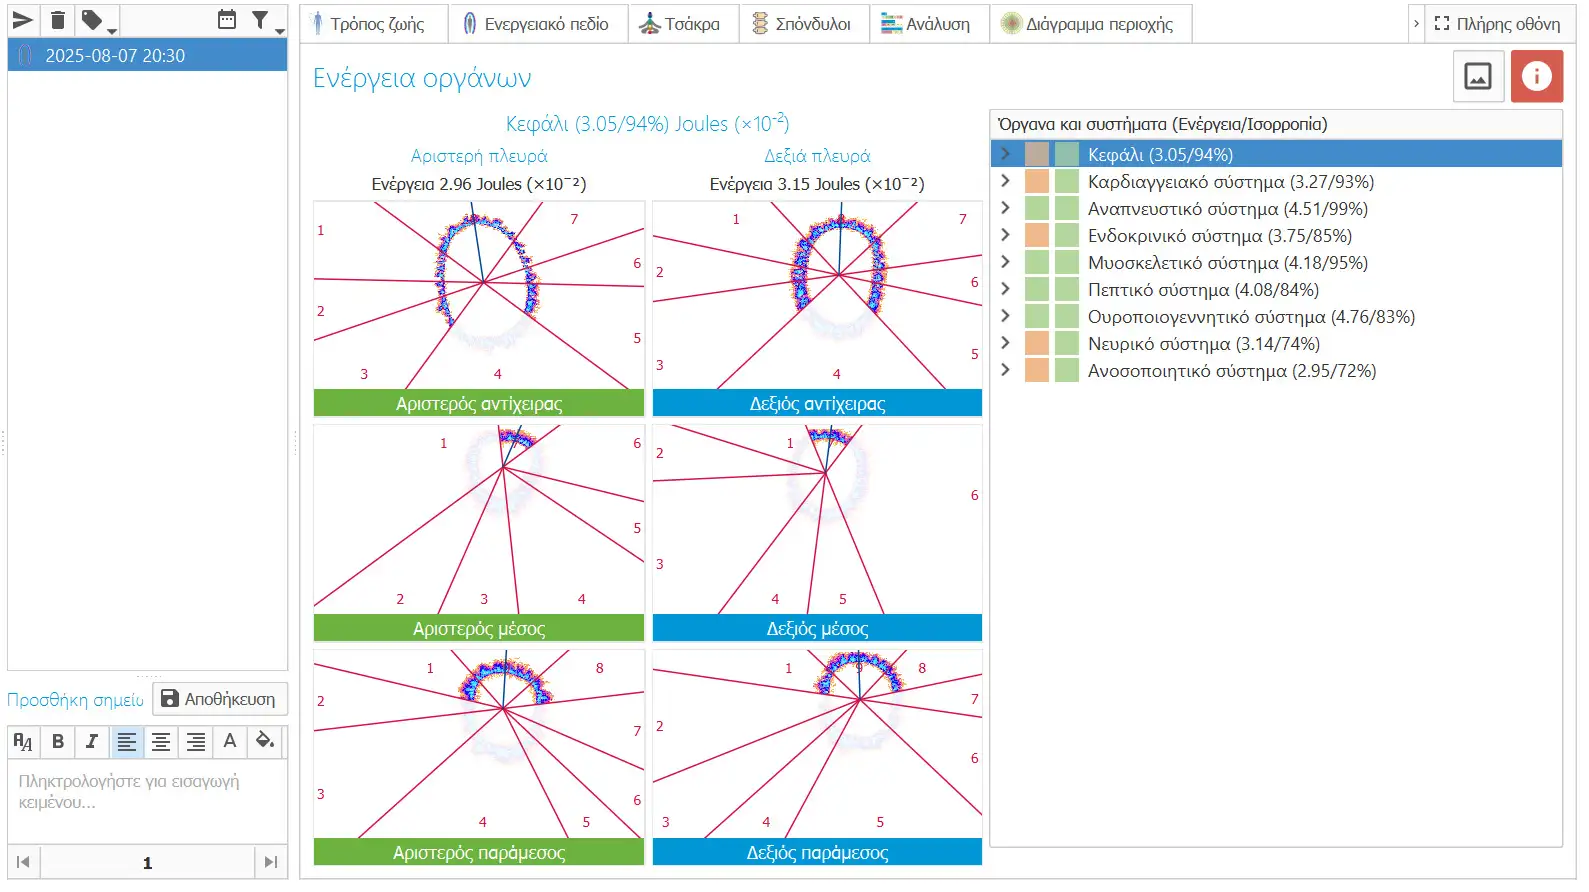Click the orange swatch beside Ενδοκρινικό σύστημα
1589x892 pixels.
point(1037,235)
